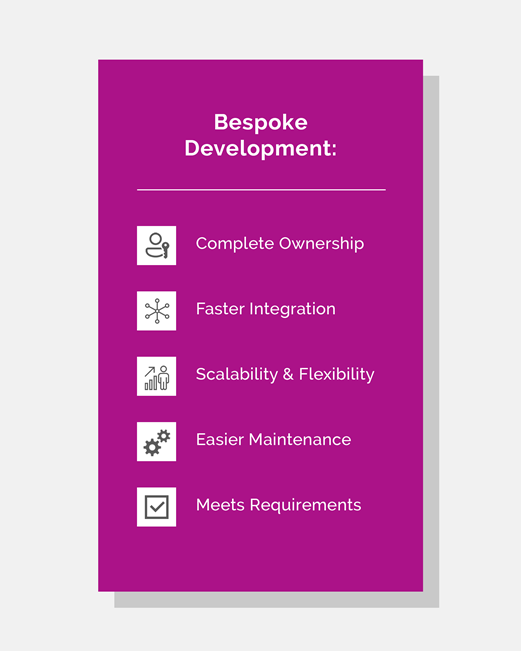521x651 pixels.
Task: Select the Easier Maintenance label
Action: point(273,440)
